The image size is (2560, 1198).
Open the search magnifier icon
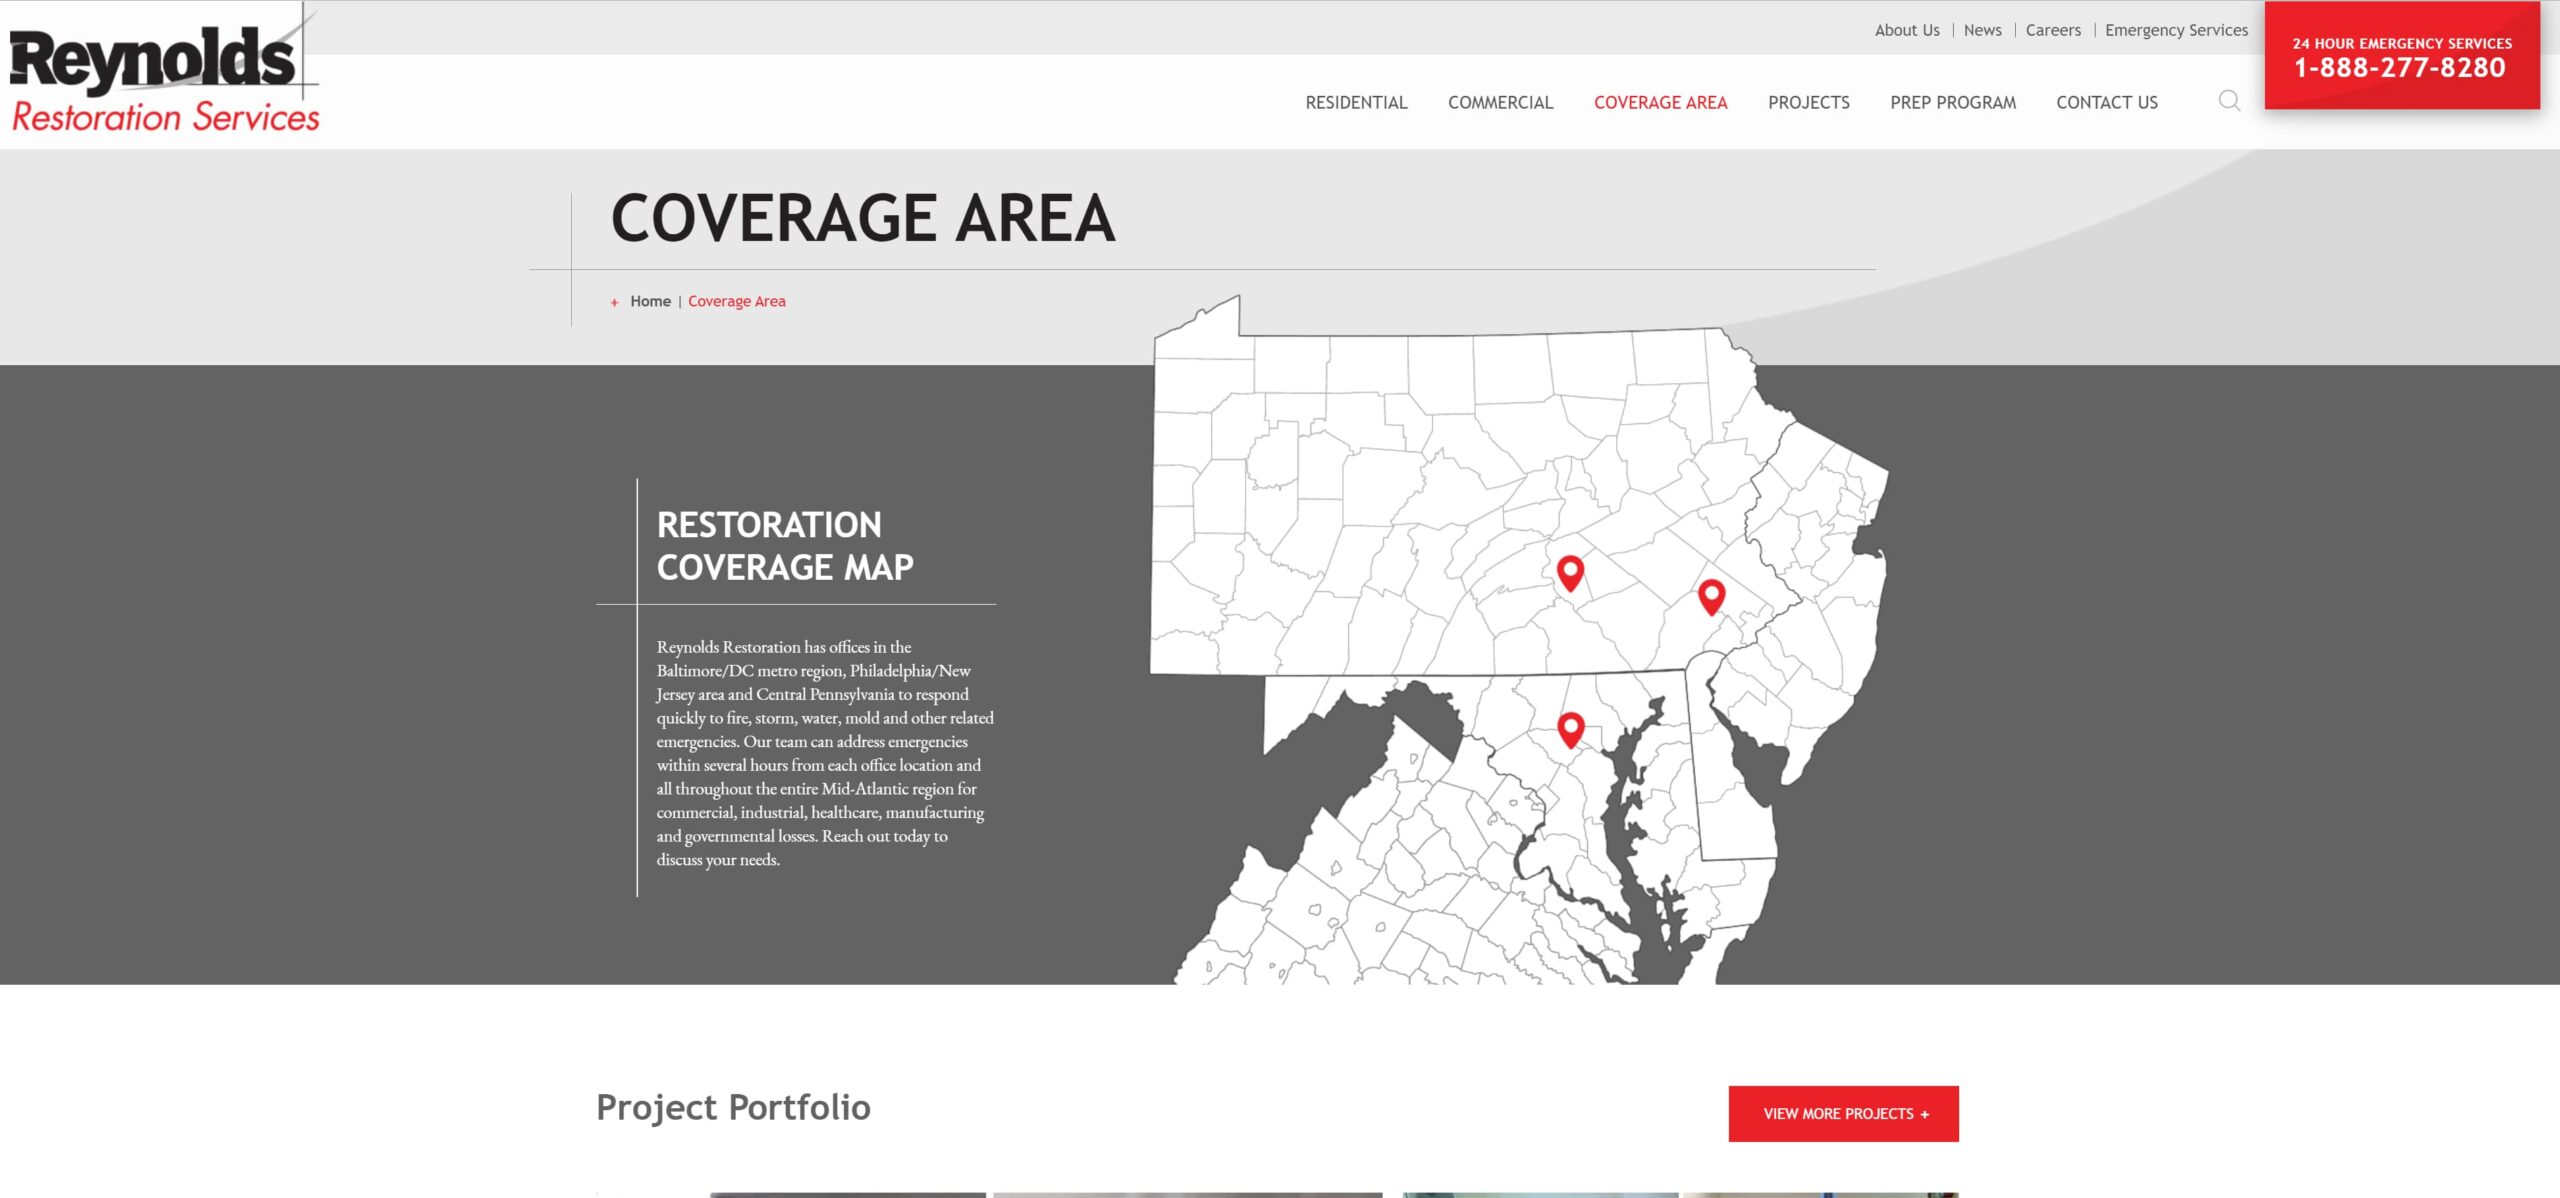(2229, 101)
